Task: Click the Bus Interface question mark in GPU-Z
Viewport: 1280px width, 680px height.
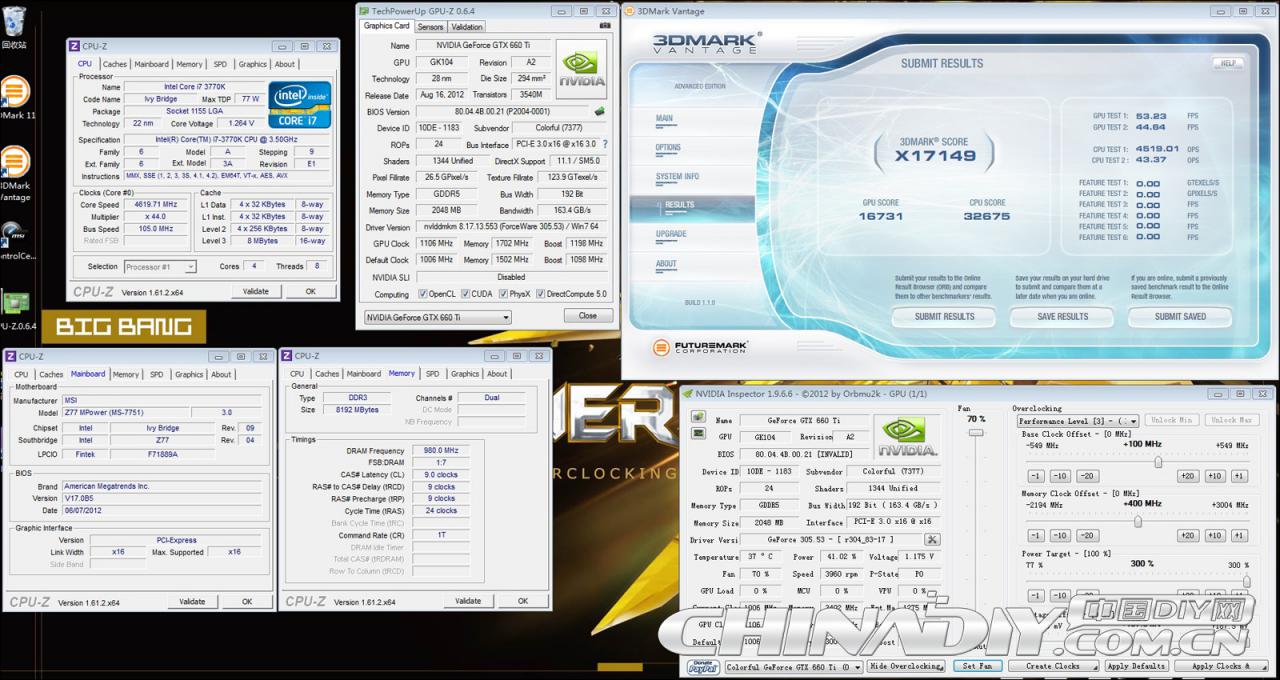Action: point(605,144)
